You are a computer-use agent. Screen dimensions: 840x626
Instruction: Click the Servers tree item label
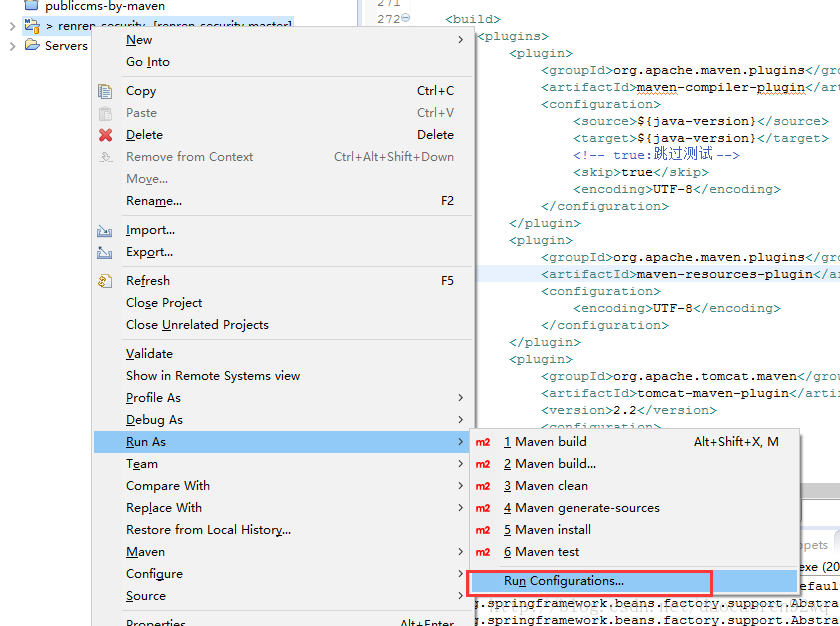click(66, 46)
